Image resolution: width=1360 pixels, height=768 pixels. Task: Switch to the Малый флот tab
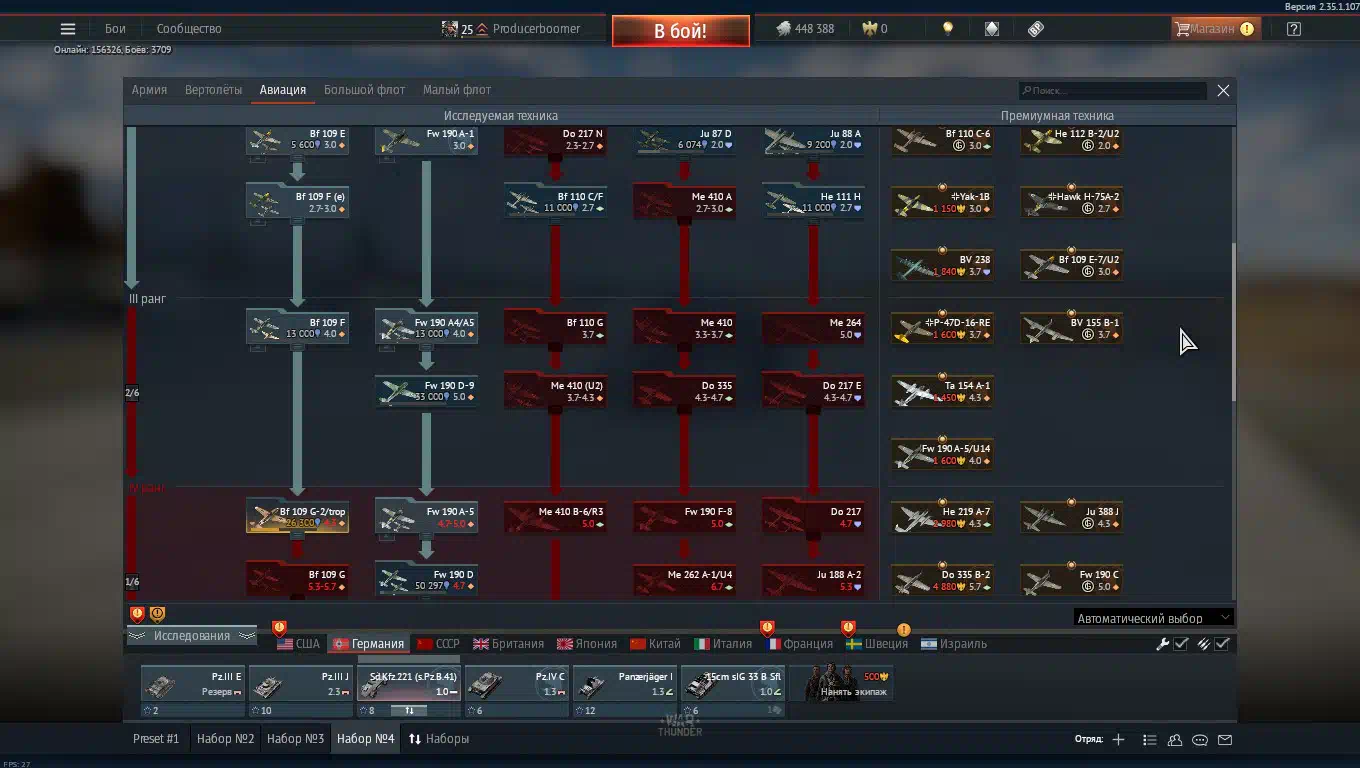coord(457,90)
